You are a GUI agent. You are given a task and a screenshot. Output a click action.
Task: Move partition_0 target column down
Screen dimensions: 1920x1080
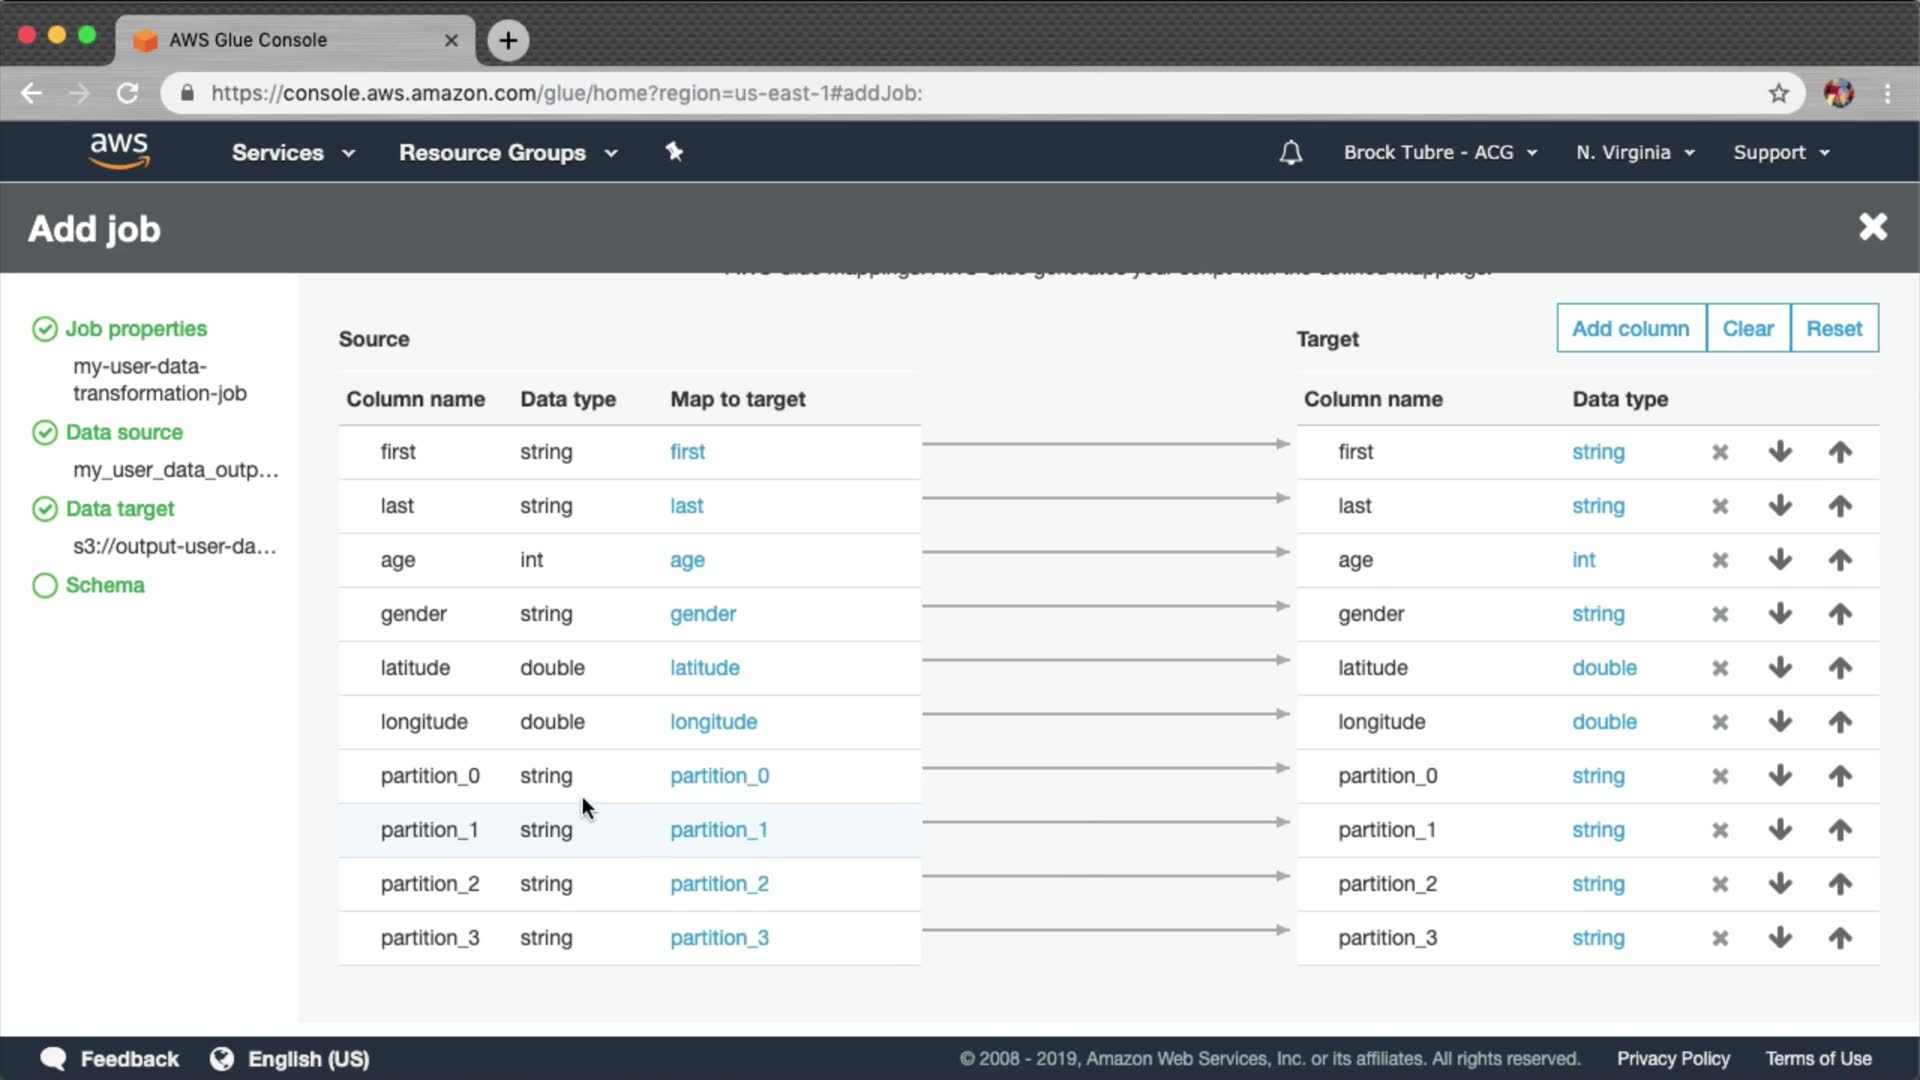(x=1780, y=776)
